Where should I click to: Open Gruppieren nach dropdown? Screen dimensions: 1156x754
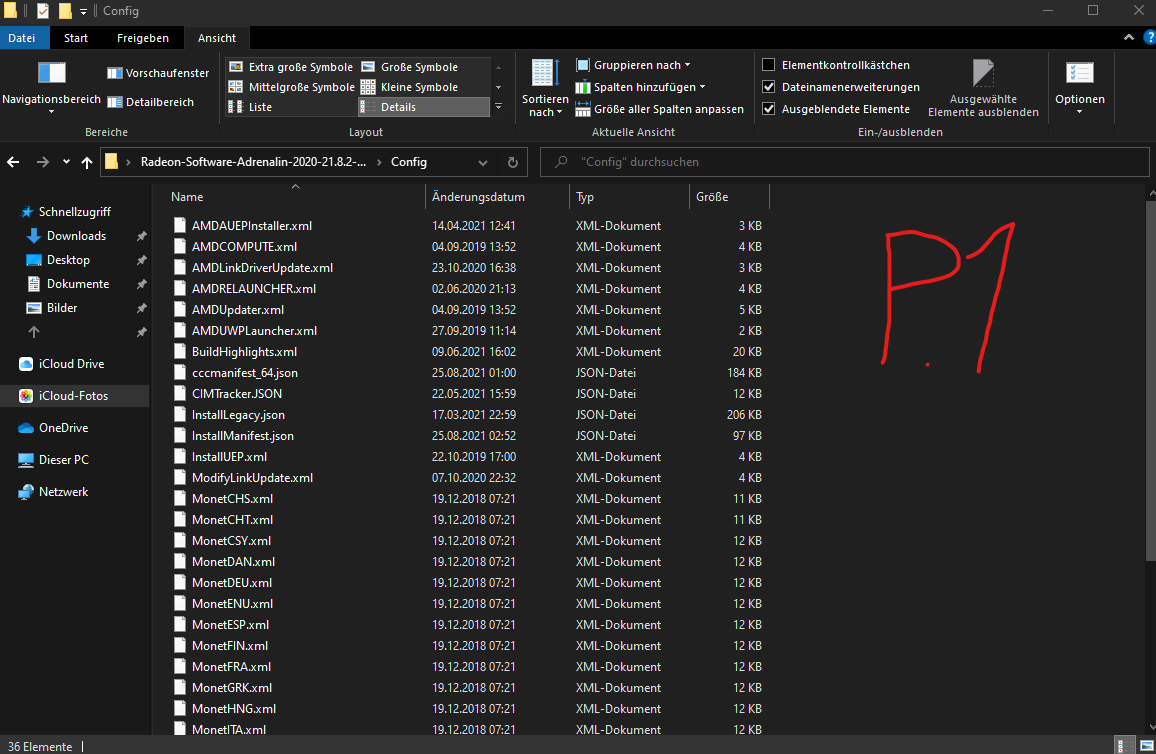[633, 65]
